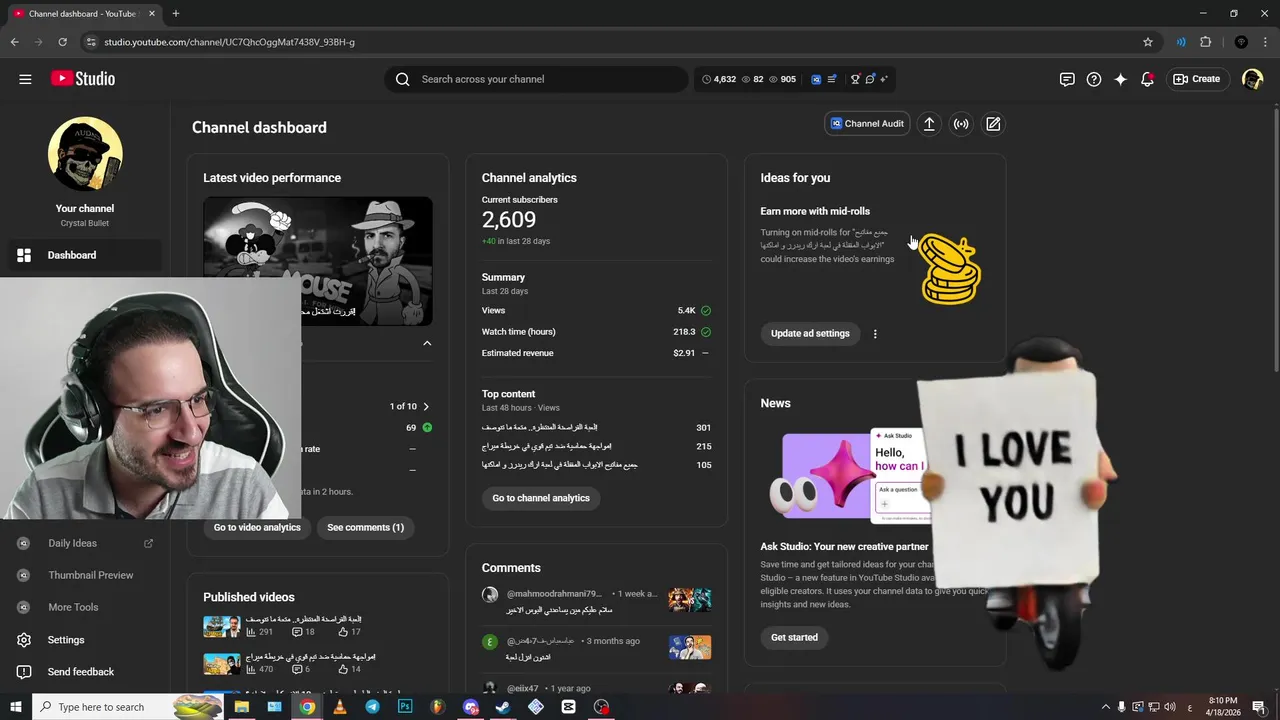1280x720 pixels.
Task: Open the latest video thumbnail
Action: tap(318, 260)
